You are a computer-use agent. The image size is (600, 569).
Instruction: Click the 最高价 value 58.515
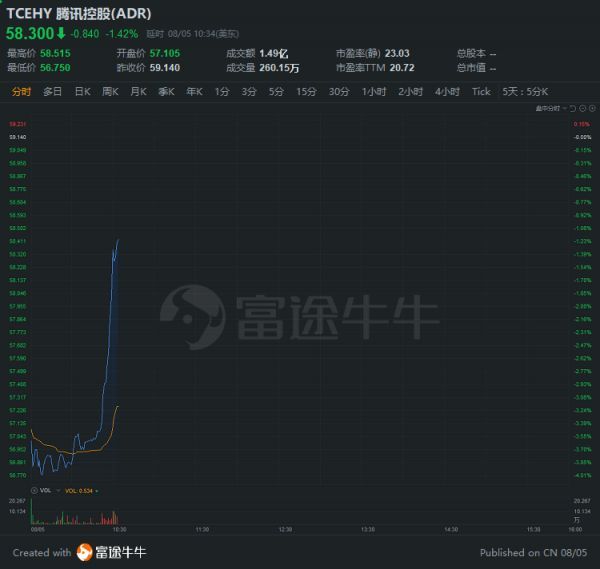coord(55,53)
